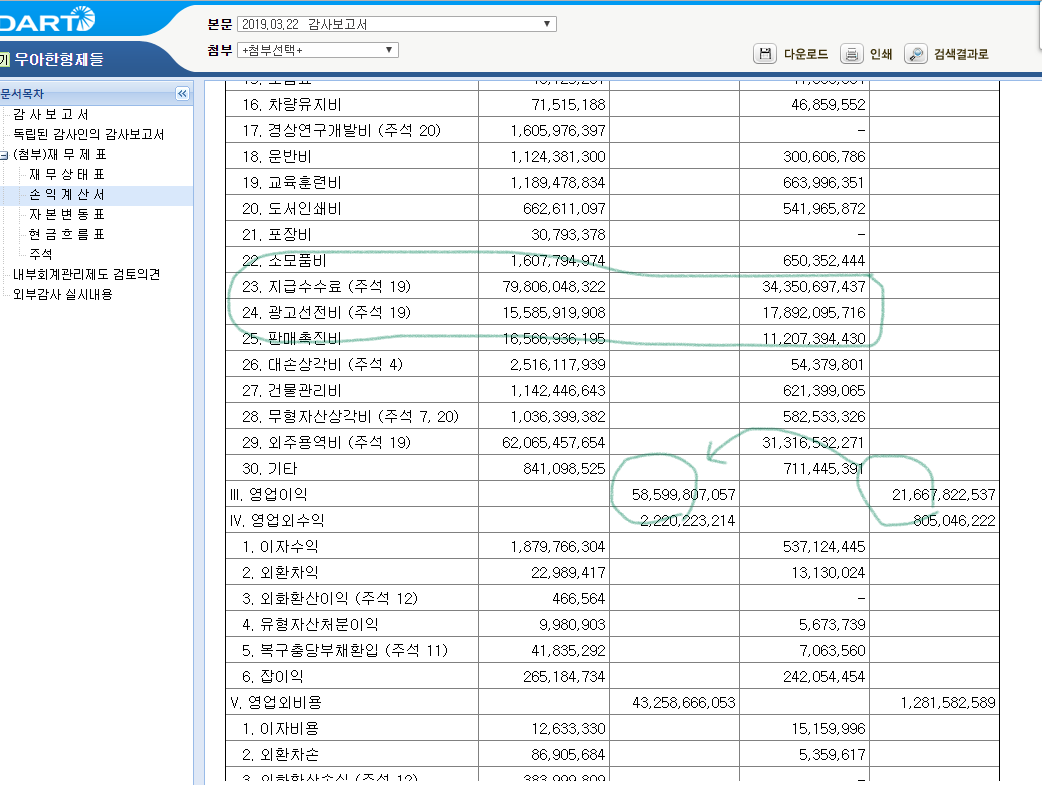This screenshot has width=1042, height=785.
Task: Click the 문서목차 panel title
Action: tap(22, 94)
